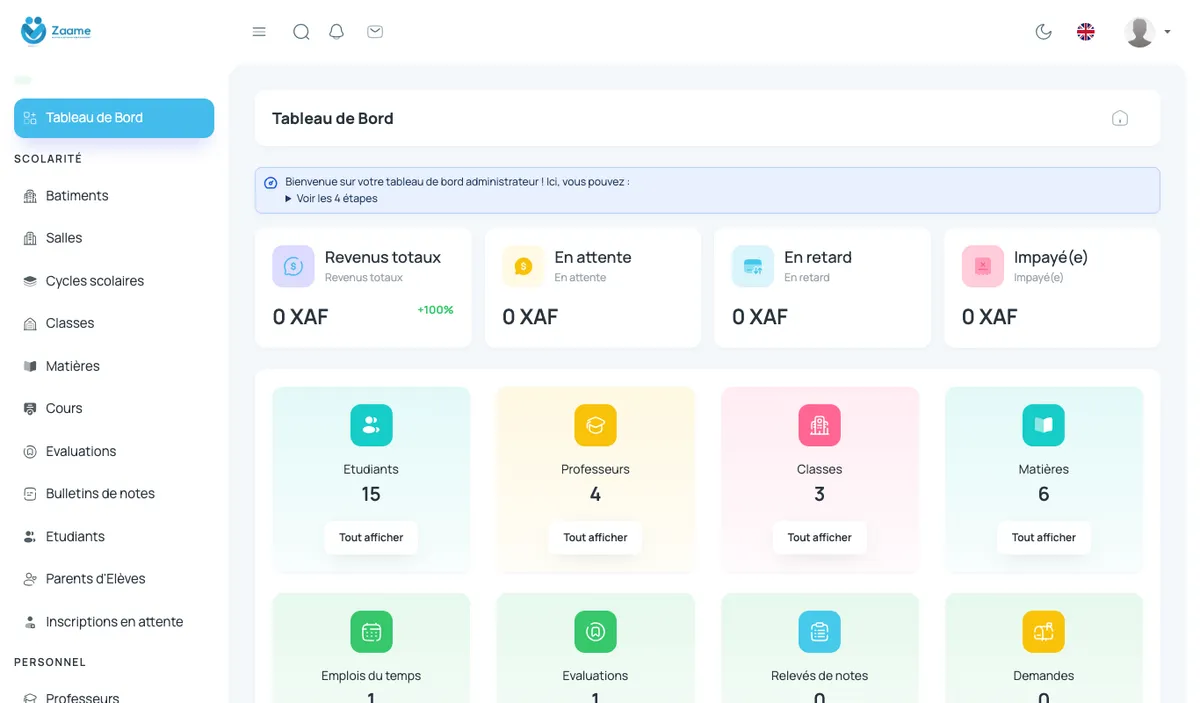The image size is (1200, 703).
Task: Open the search icon in top bar
Action: (301, 32)
